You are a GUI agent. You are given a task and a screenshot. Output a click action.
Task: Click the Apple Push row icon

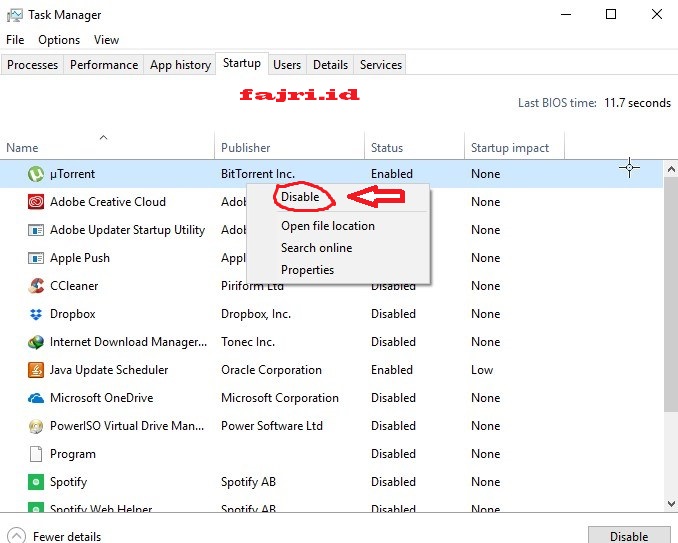click(36, 258)
